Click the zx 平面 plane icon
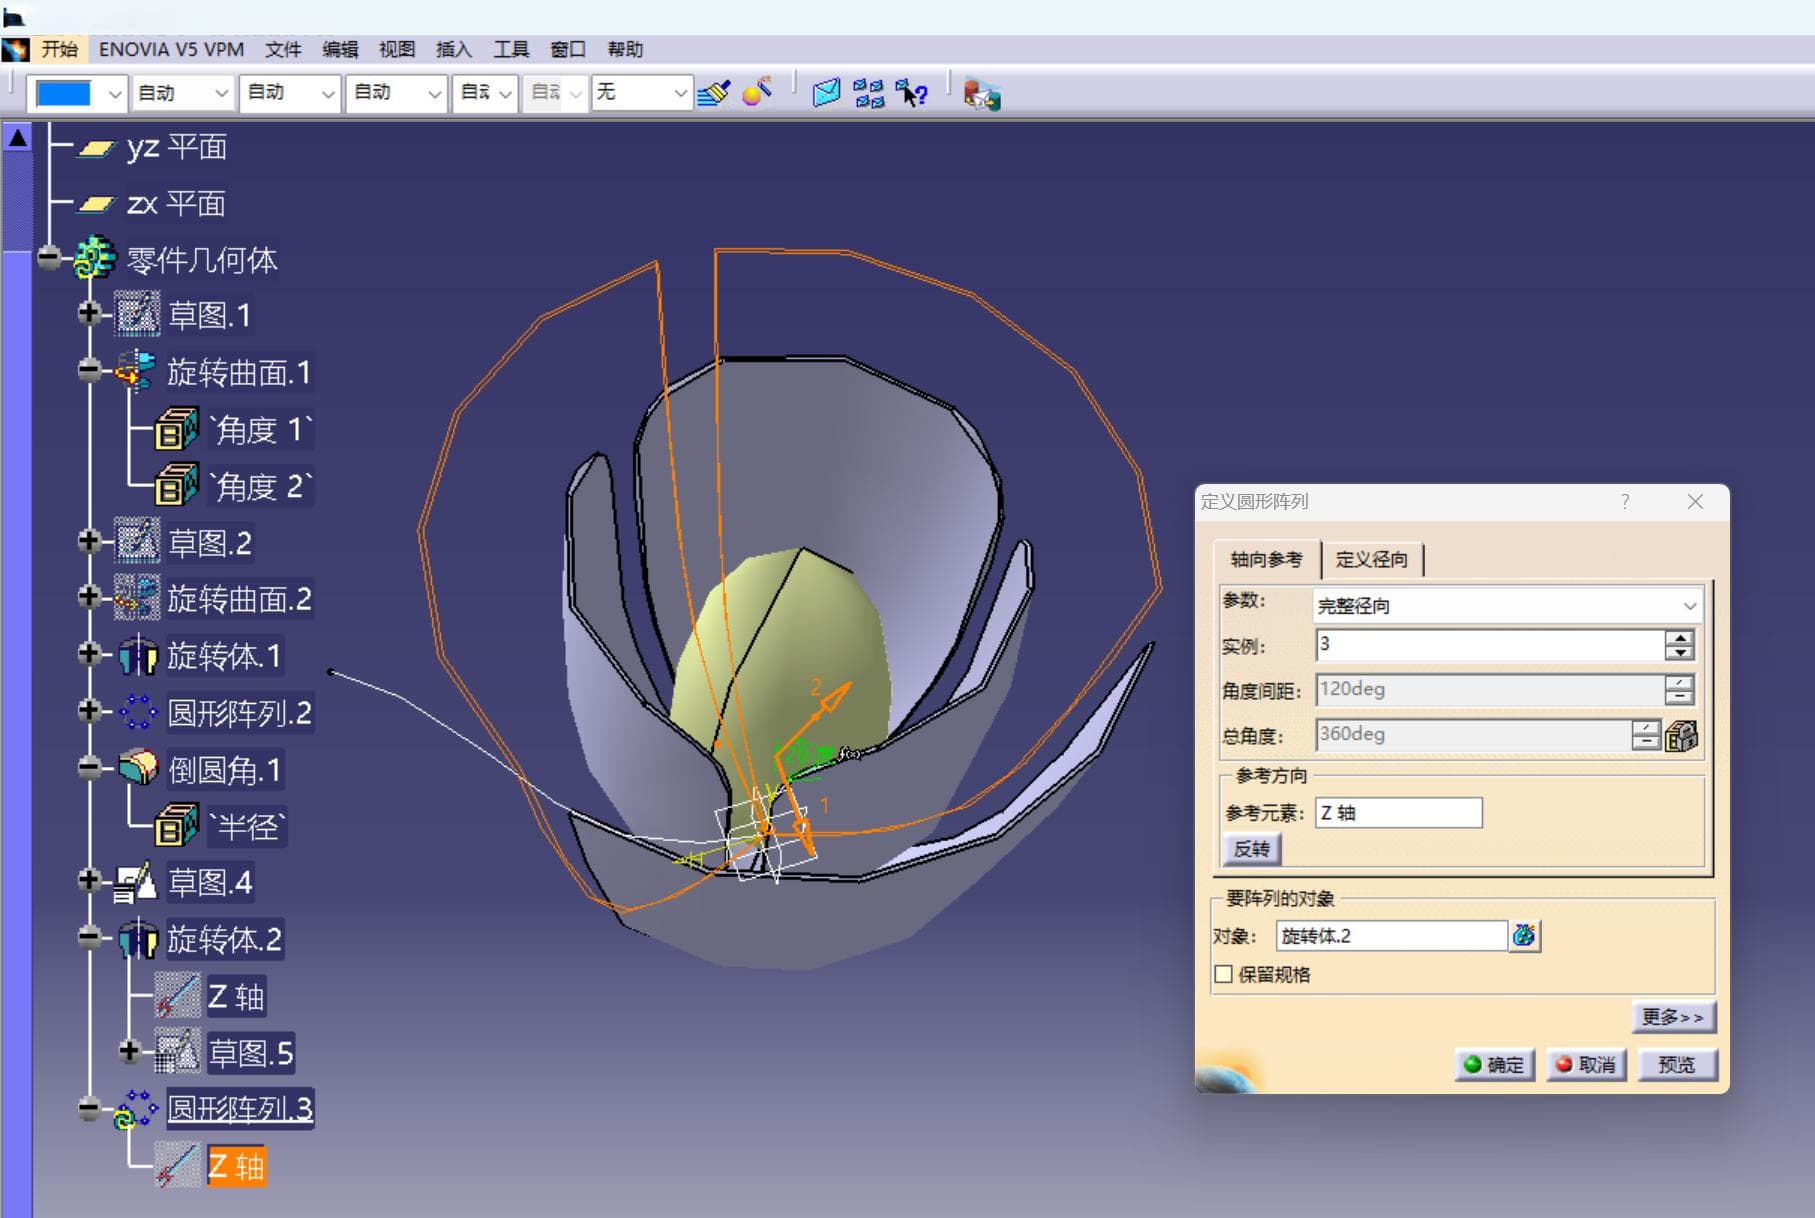 pyautogui.click(x=97, y=204)
